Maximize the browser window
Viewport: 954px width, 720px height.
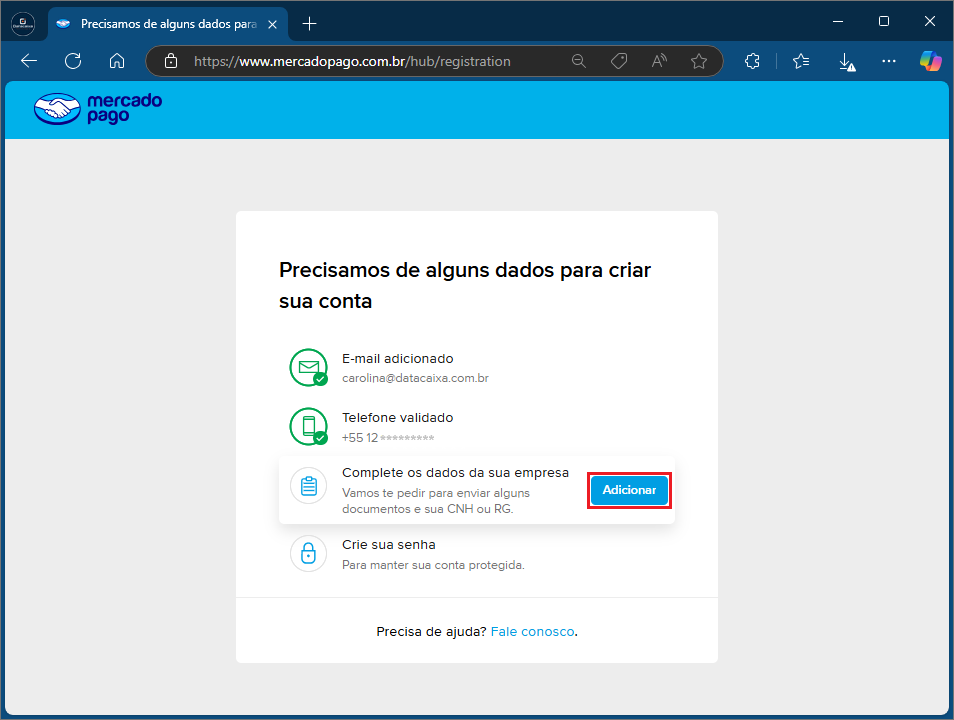884,21
